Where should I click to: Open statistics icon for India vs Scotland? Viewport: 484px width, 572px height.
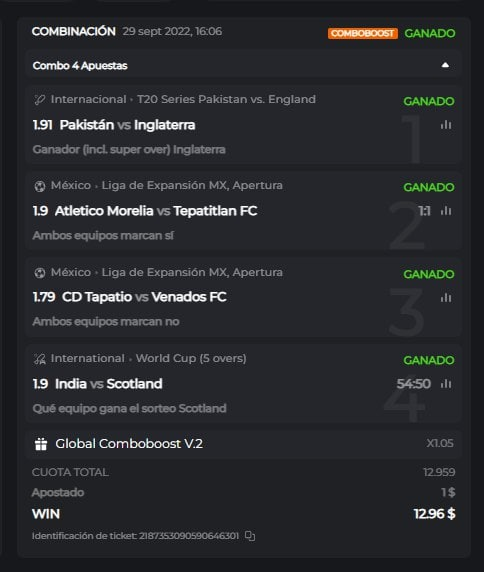click(x=446, y=384)
